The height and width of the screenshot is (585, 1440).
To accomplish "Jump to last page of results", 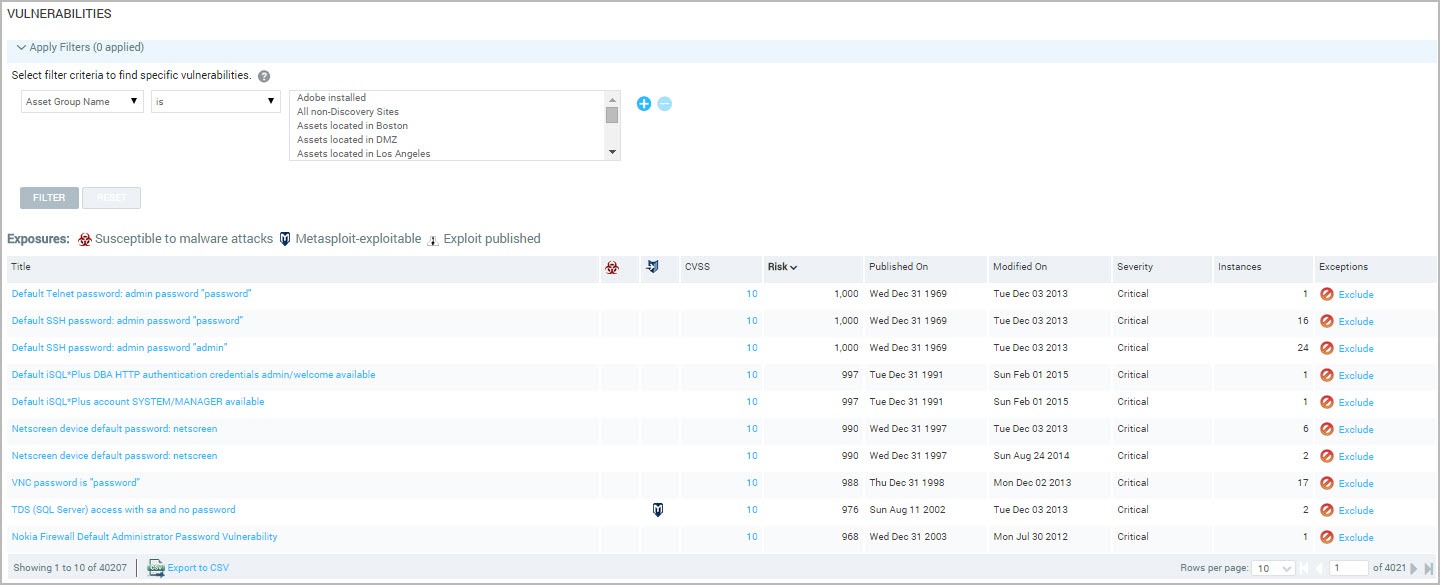I will click(x=1429, y=568).
